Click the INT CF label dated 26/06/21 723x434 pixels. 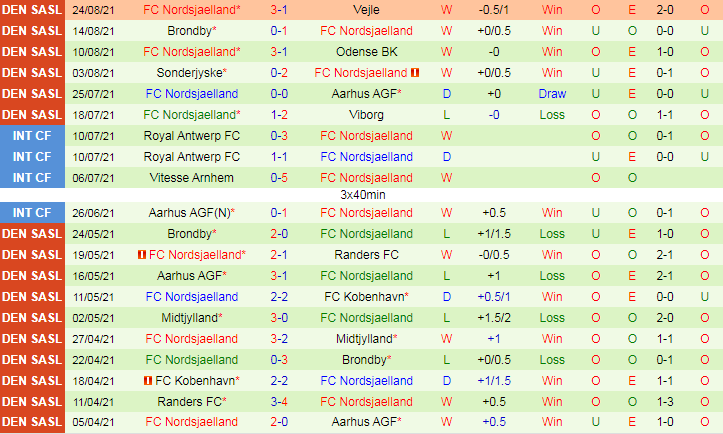tap(32, 212)
